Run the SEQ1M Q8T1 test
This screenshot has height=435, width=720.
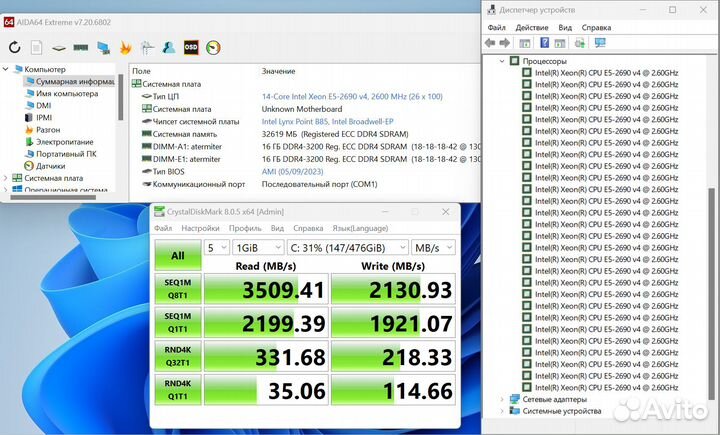(178, 288)
